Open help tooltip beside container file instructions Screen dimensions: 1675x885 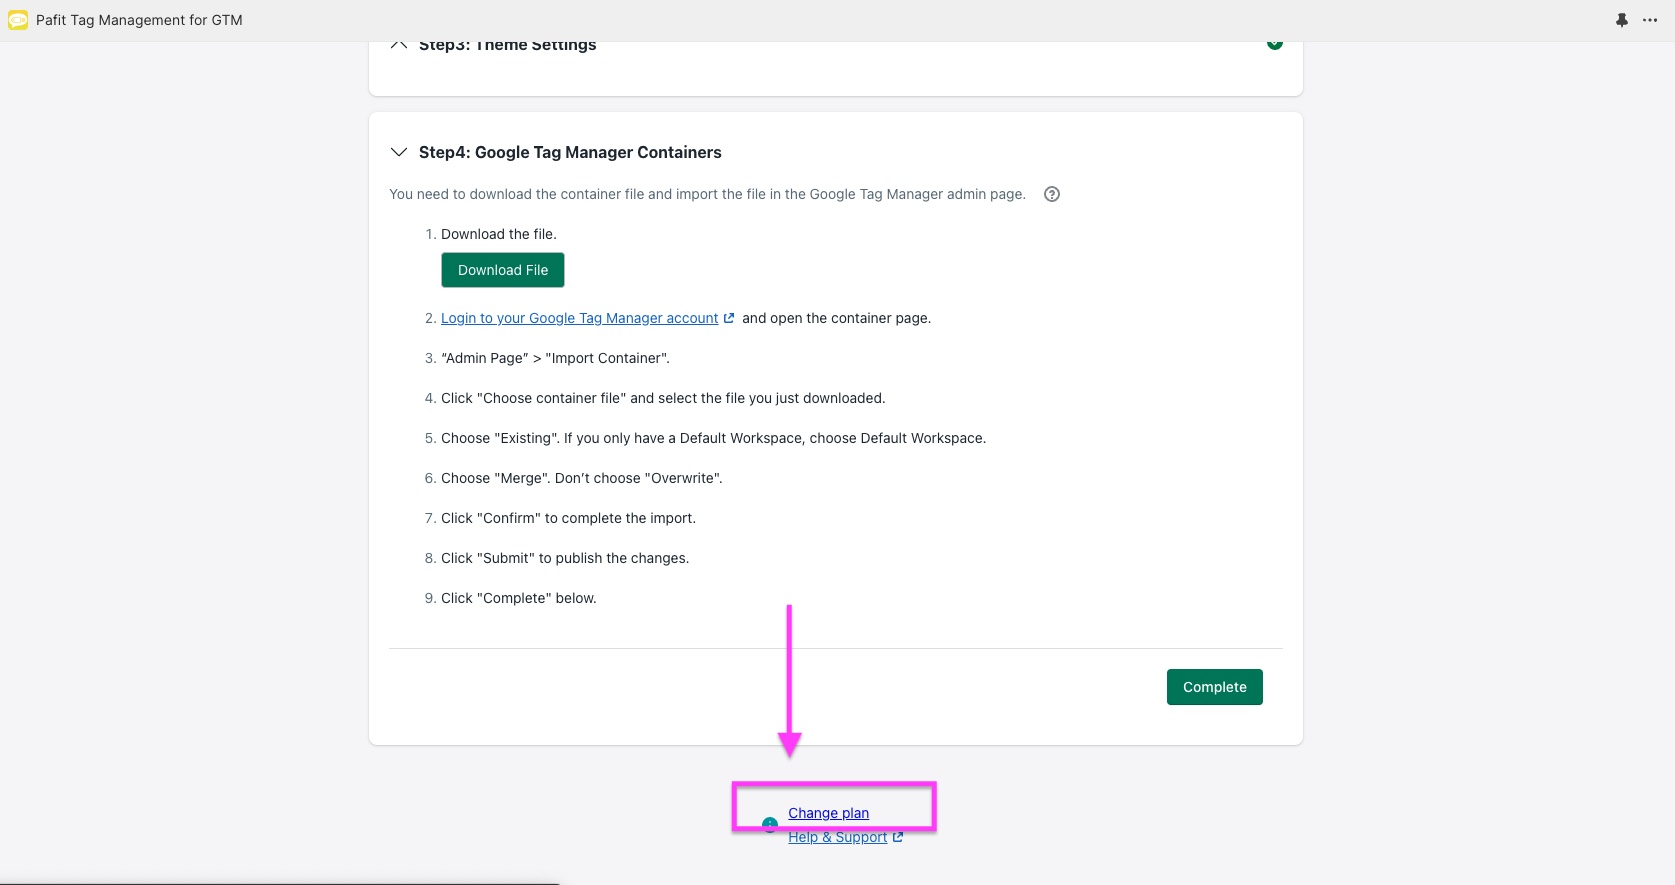tap(1052, 194)
